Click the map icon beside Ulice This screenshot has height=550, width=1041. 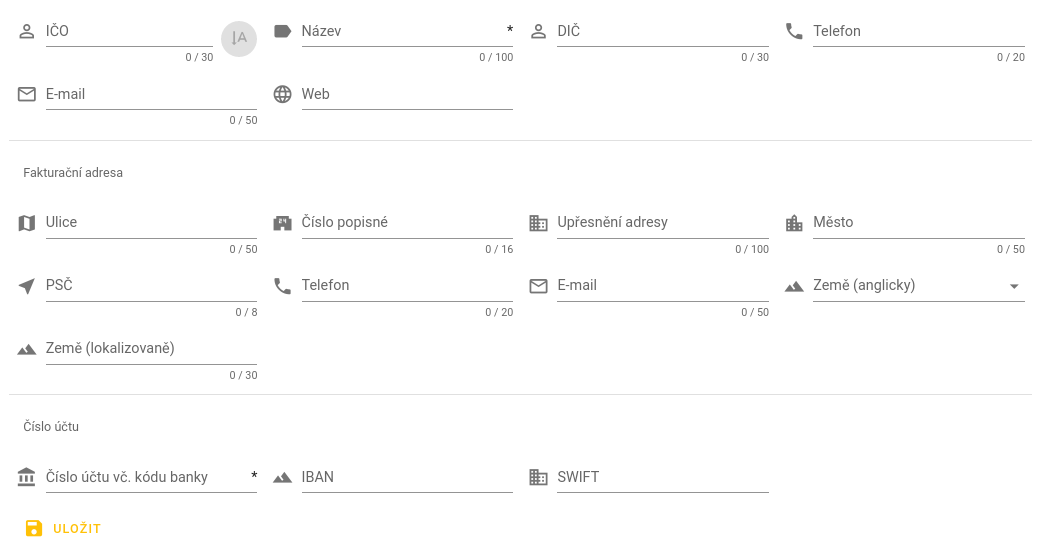tap(27, 223)
